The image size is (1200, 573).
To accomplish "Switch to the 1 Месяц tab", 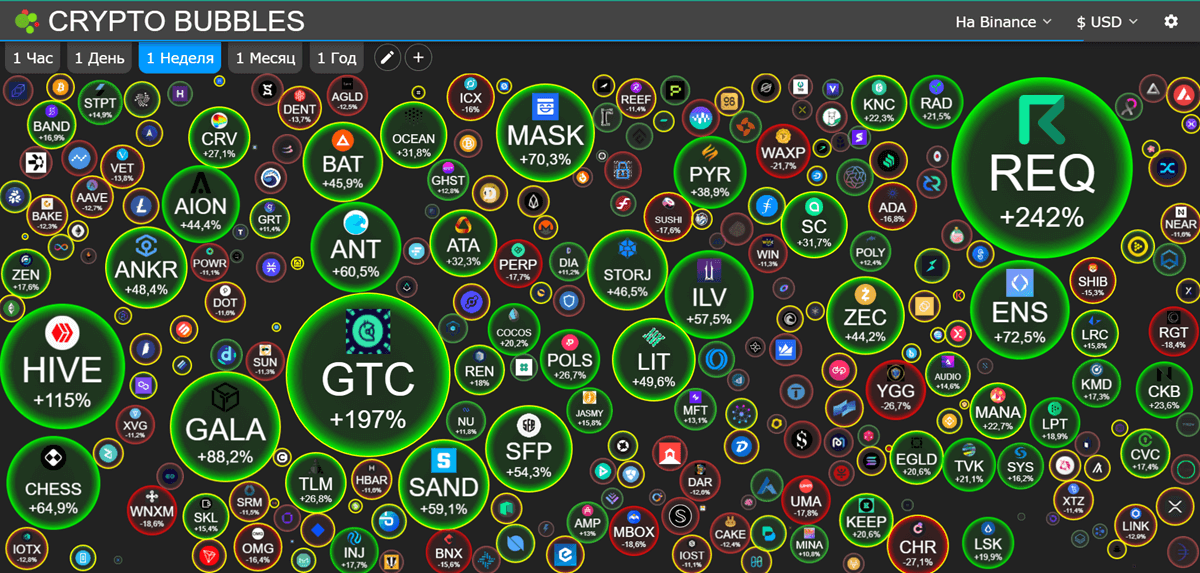I will point(265,58).
